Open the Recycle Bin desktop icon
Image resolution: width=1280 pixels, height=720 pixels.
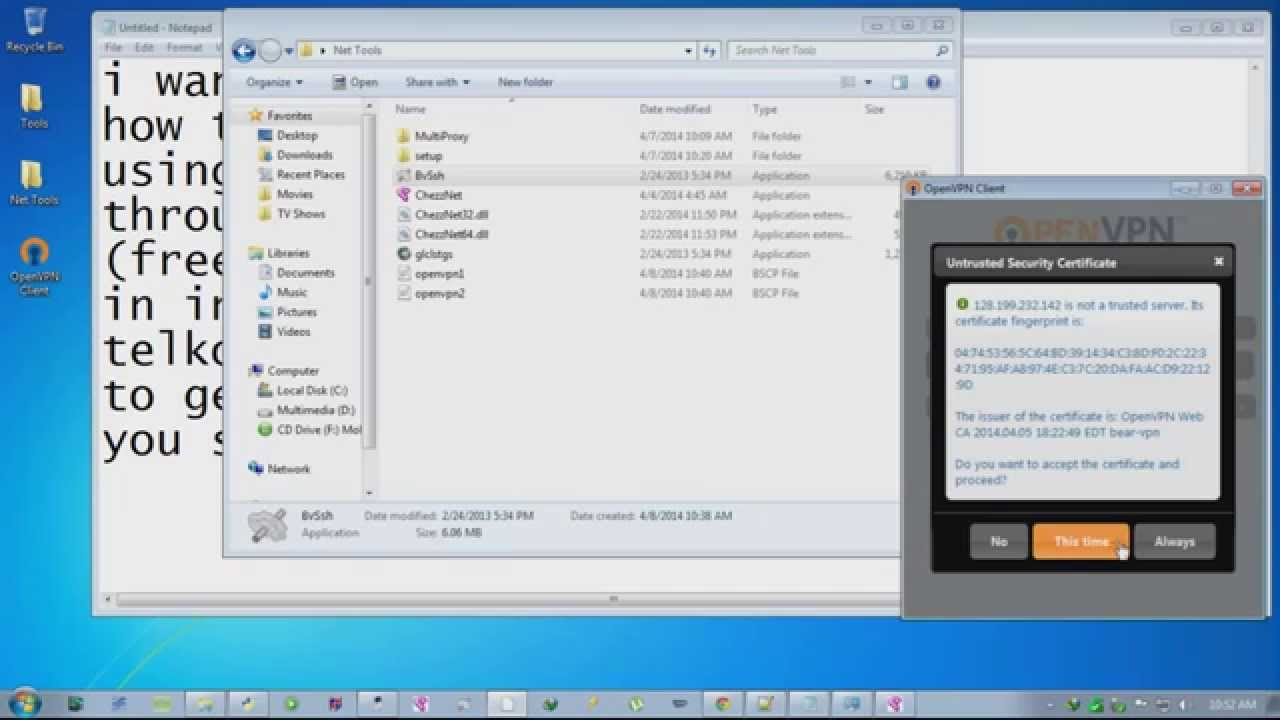pyautogui.click(x=34, y=30)
